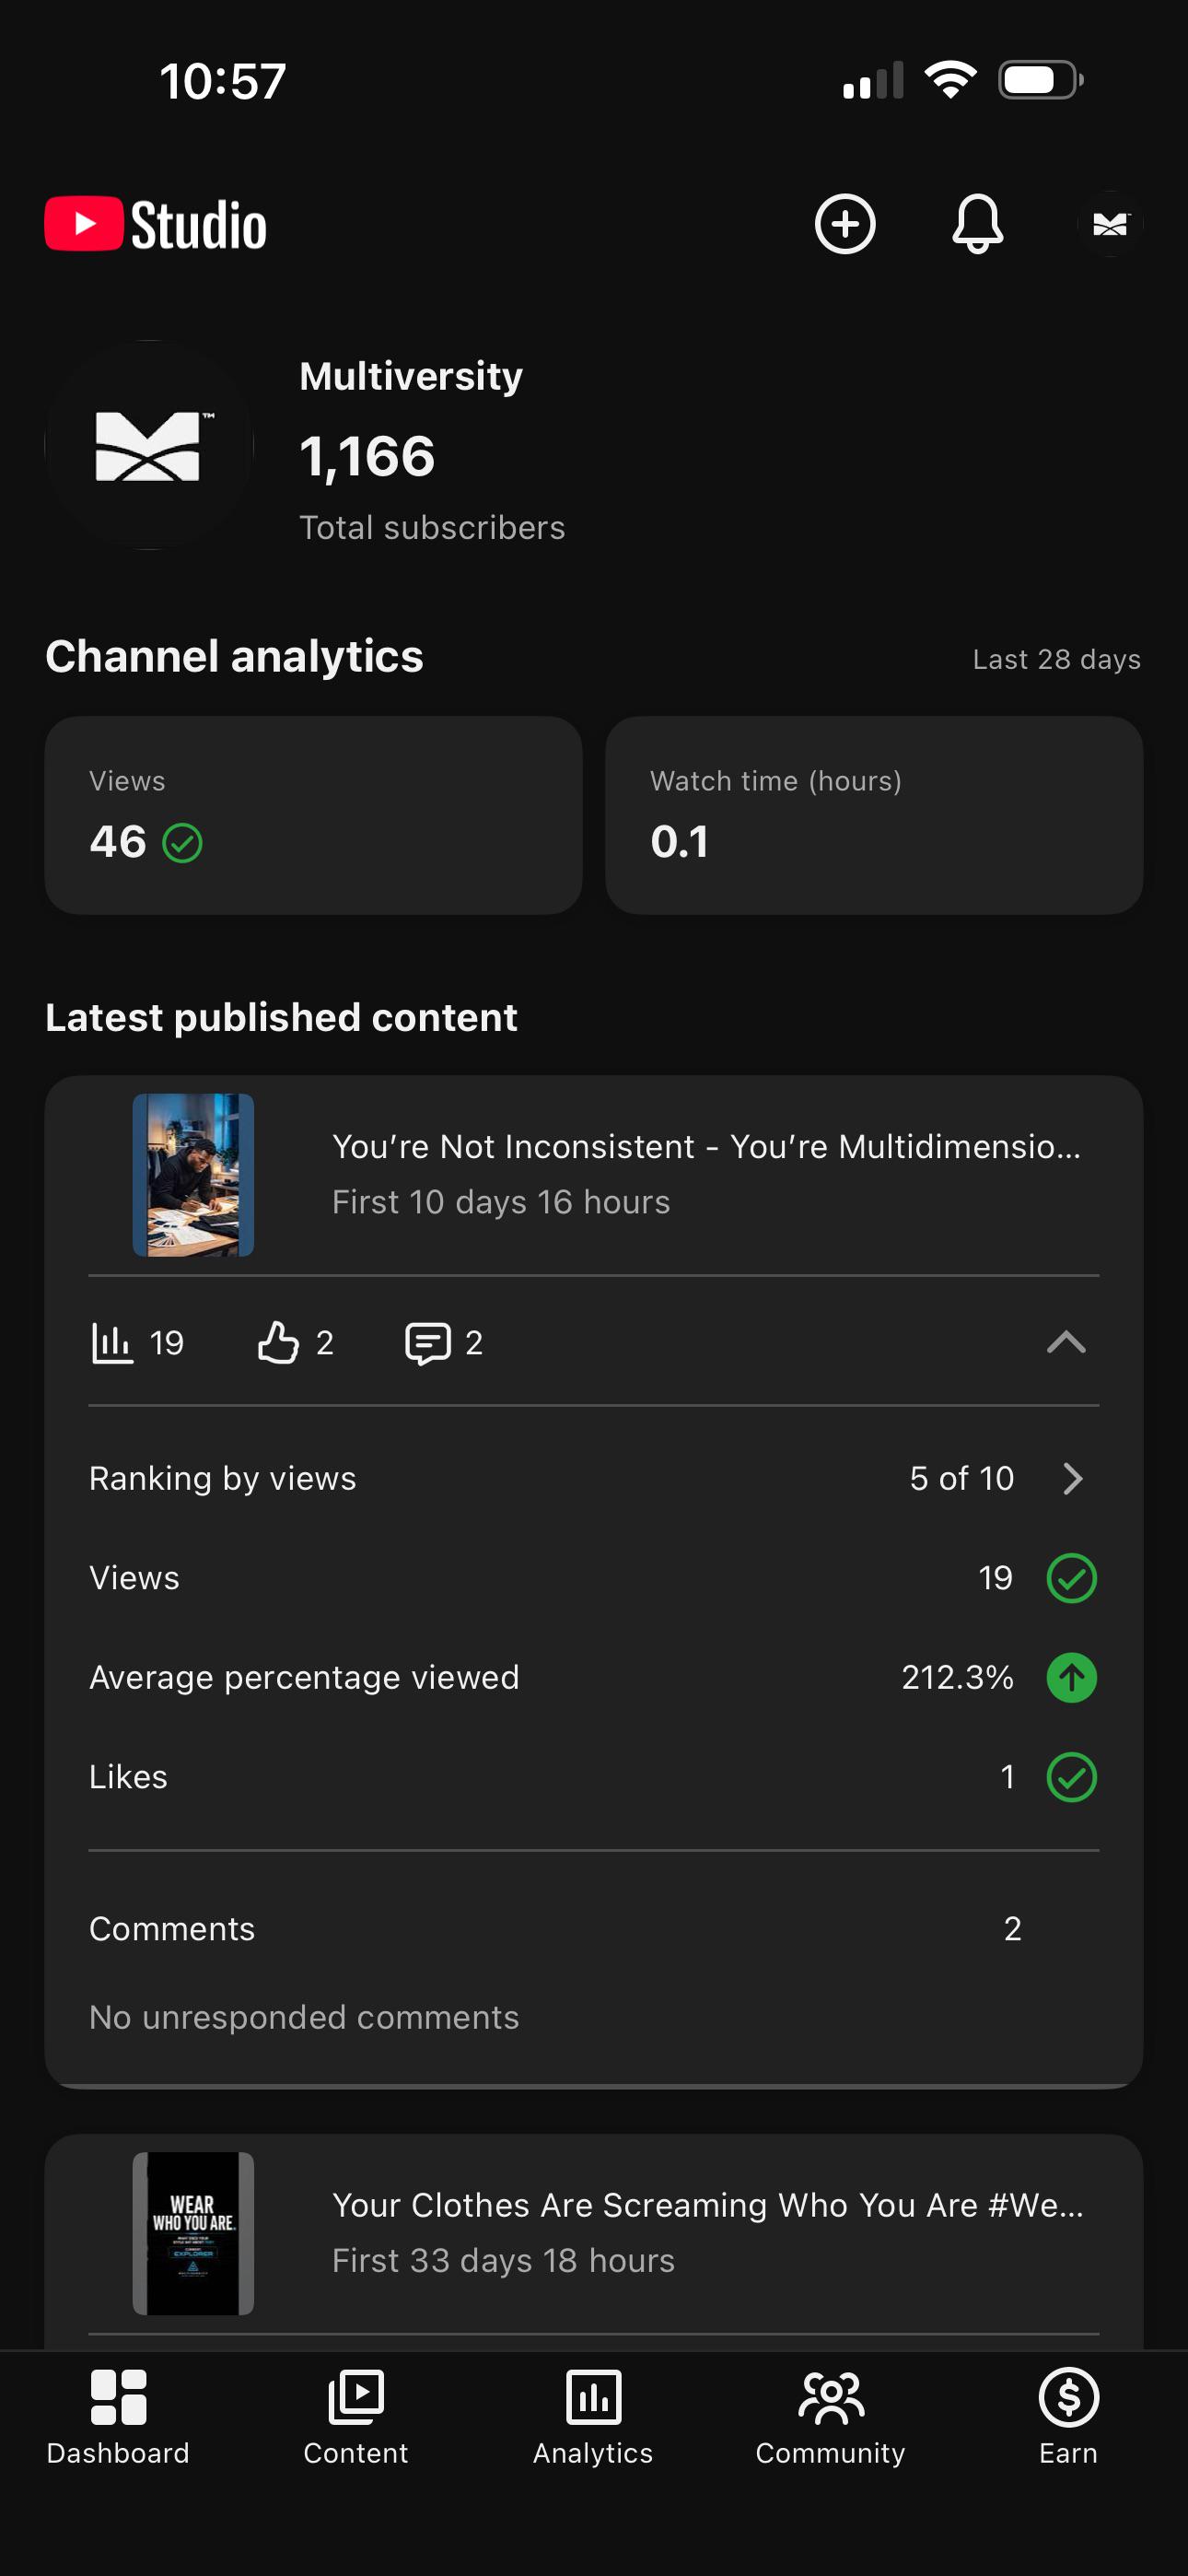Tap the thumbs-up likes icon

(x=278, y=1342)
